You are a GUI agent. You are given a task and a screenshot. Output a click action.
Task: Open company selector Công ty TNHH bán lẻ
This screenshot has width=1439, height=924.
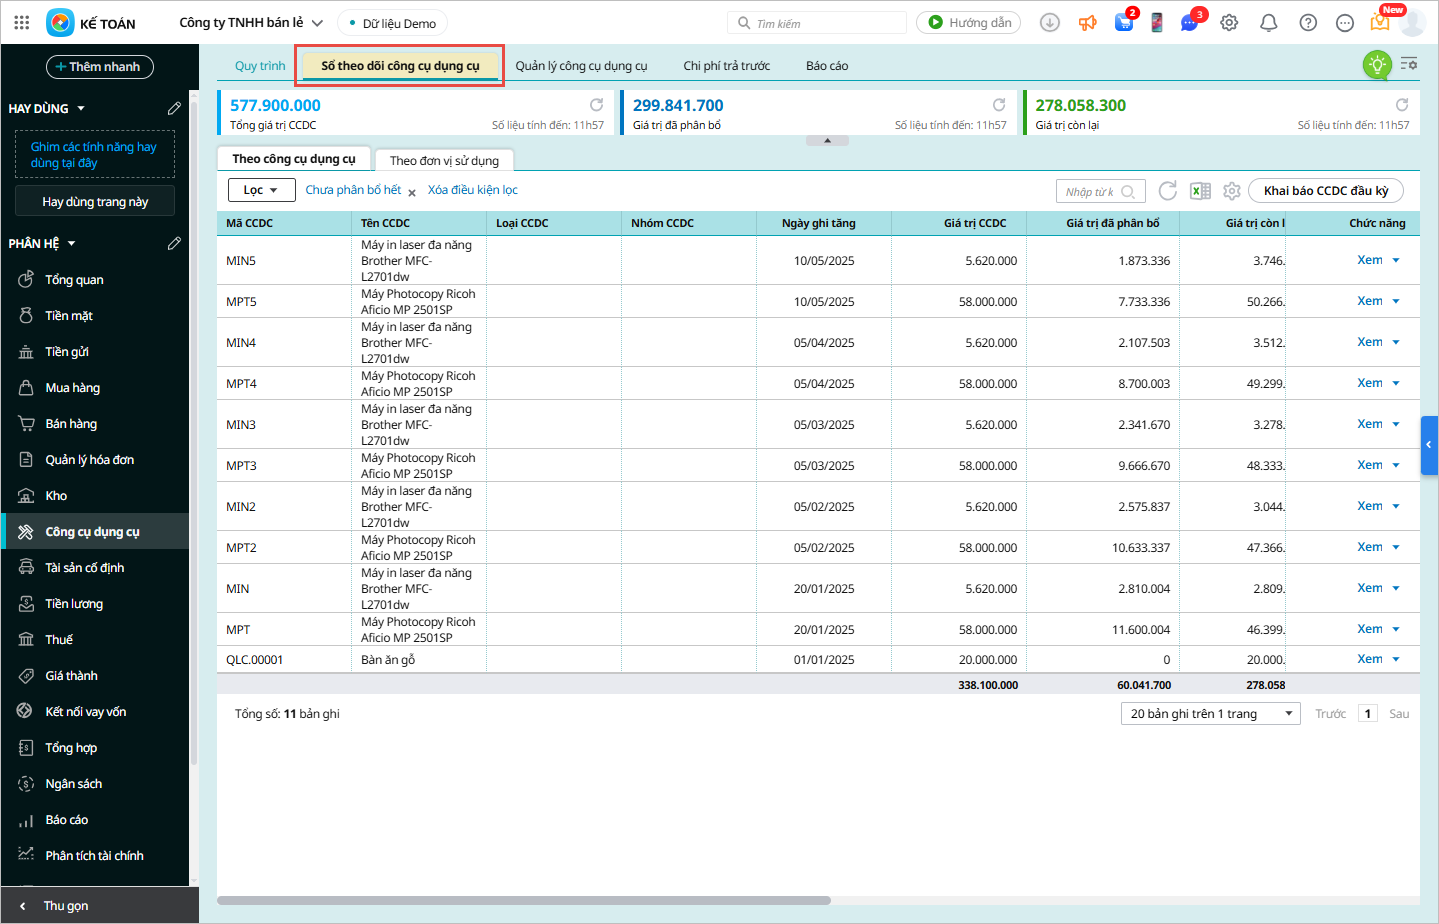[251, 23]
